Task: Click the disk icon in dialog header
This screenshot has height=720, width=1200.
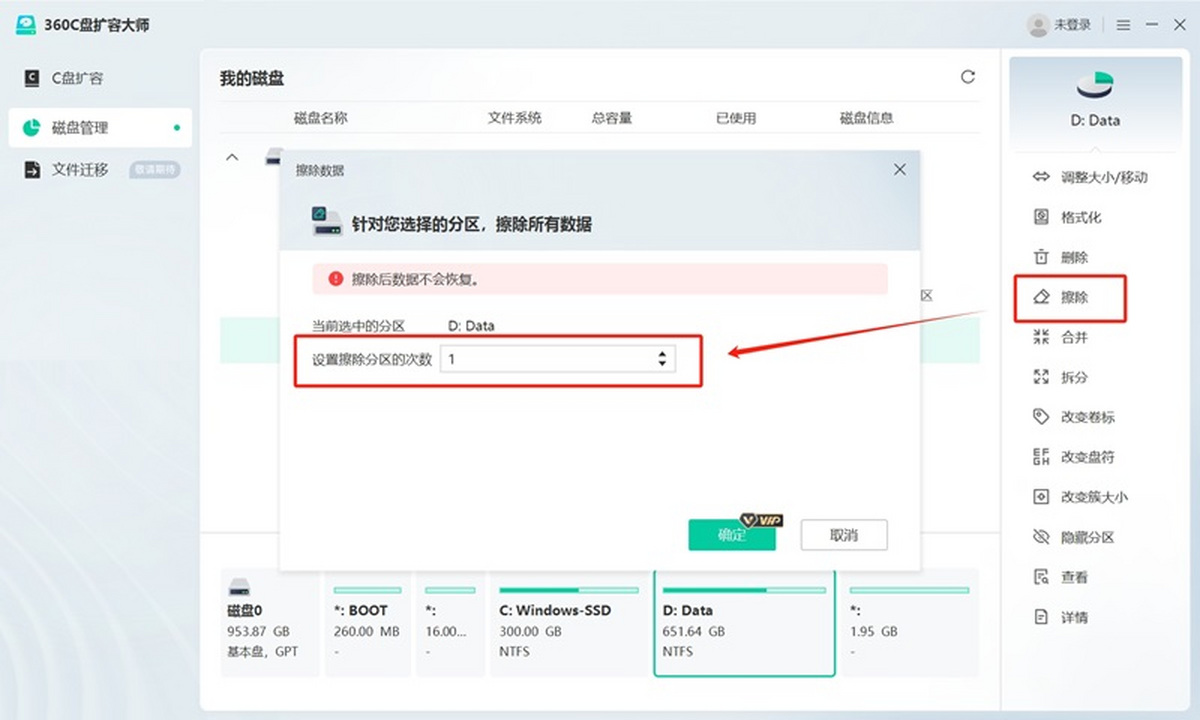Action: pyautogui.click(x=327, y=222)
